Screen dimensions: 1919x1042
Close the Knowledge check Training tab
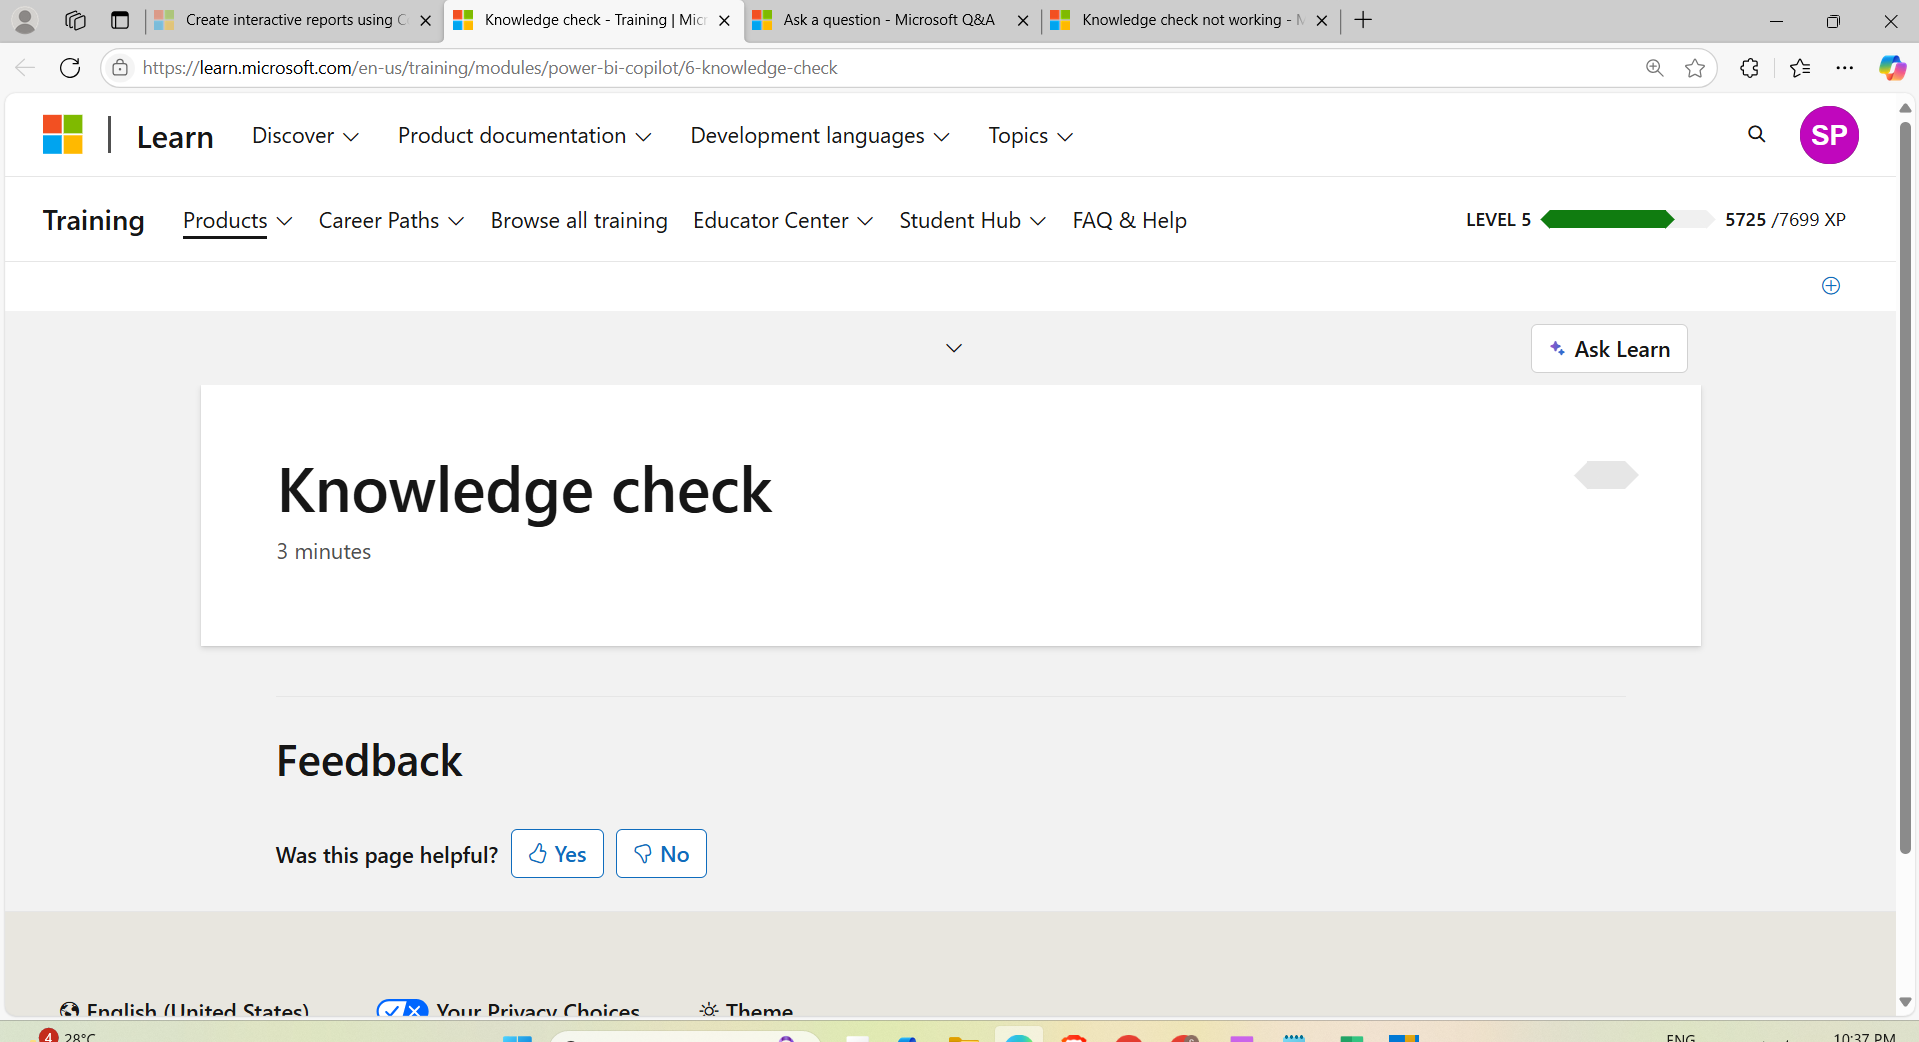pos(725,20)
